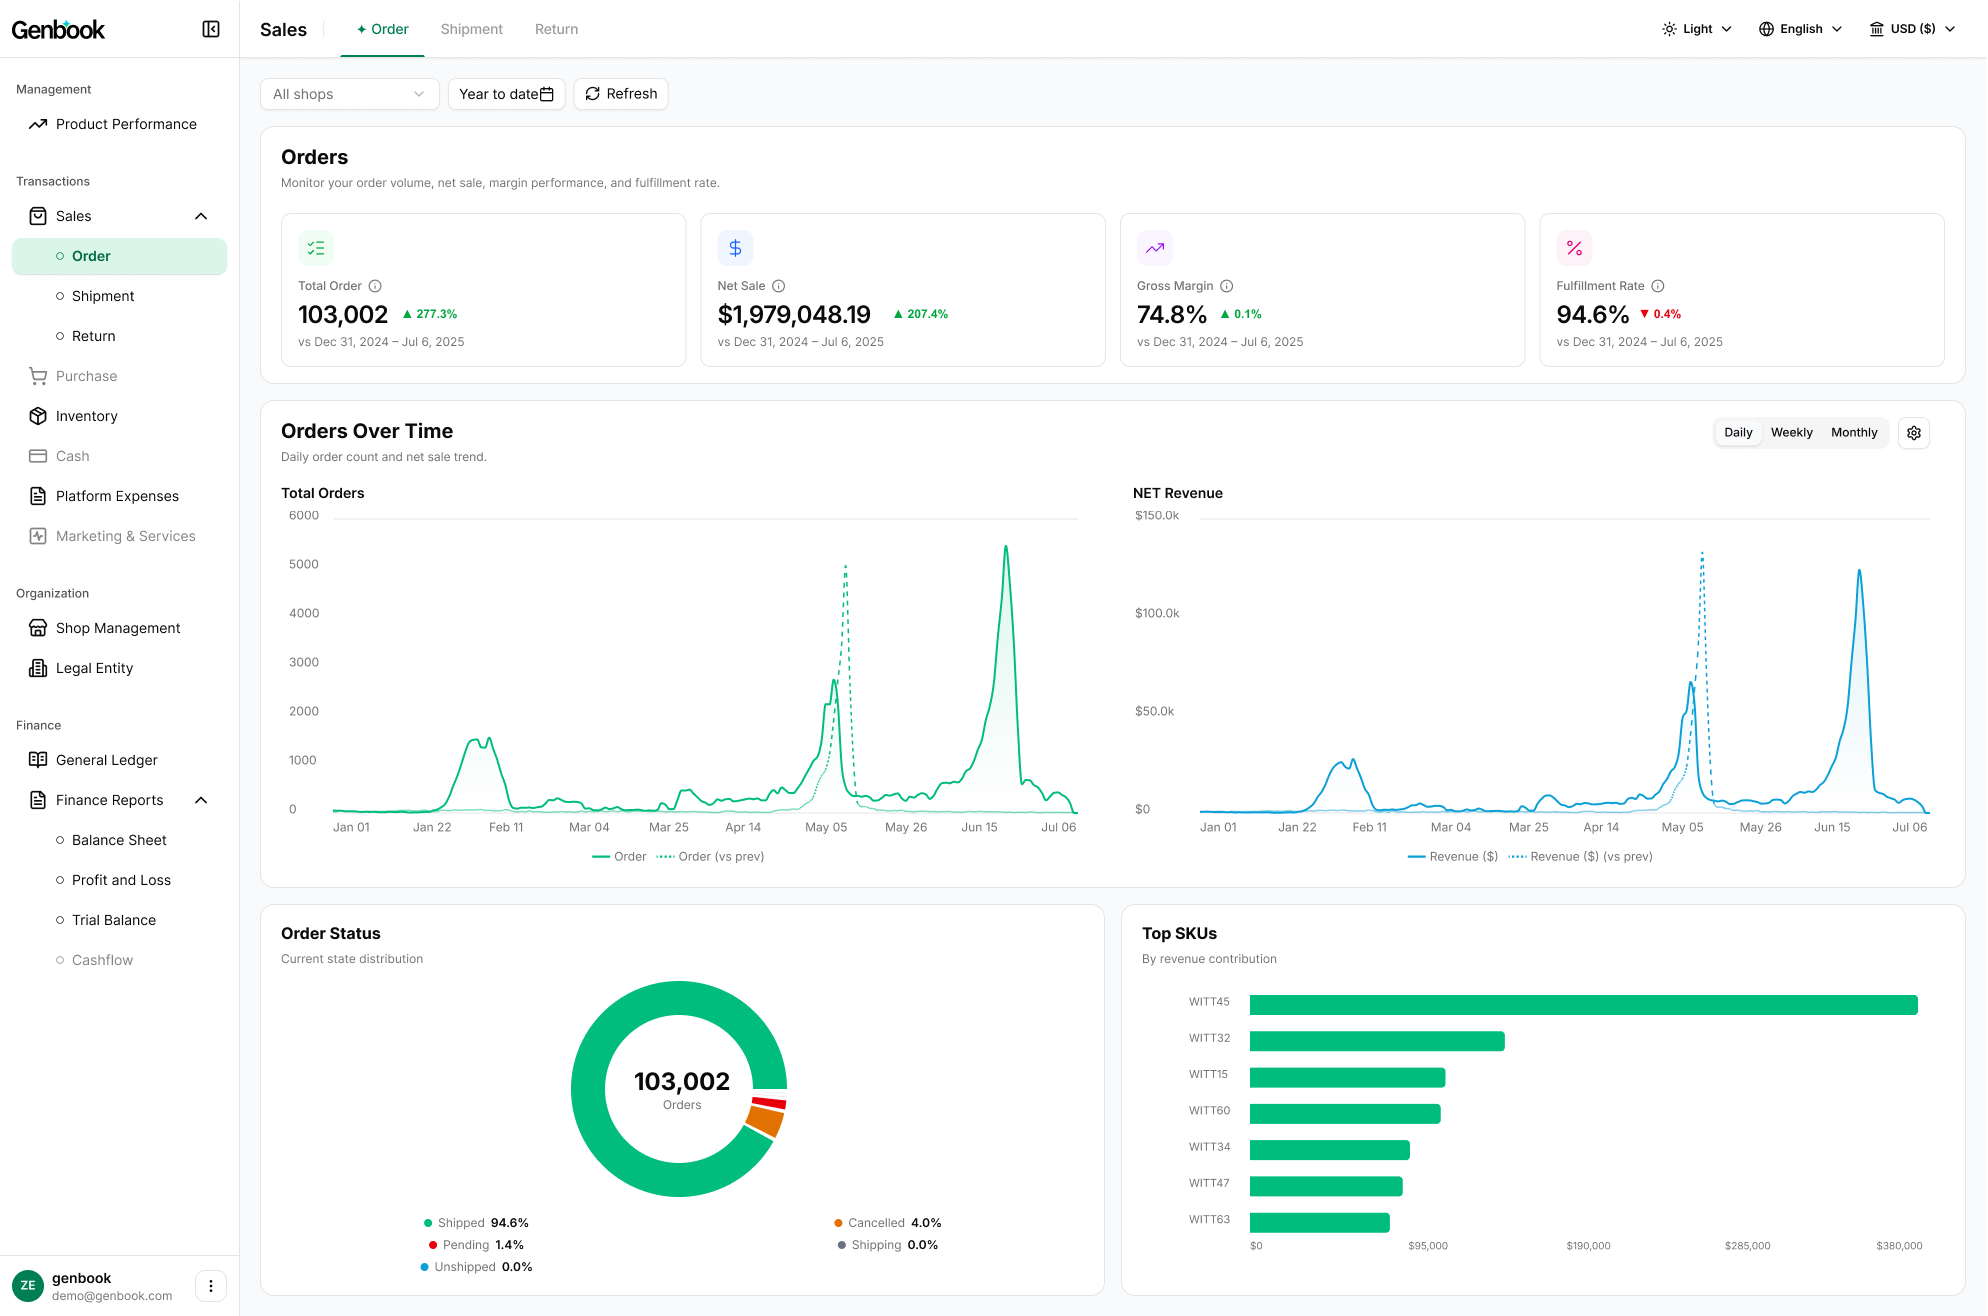Collapse the sidebar panel icon
Image resolution: width=1988 pixels, height=1316 pixels.
(211, 29)
